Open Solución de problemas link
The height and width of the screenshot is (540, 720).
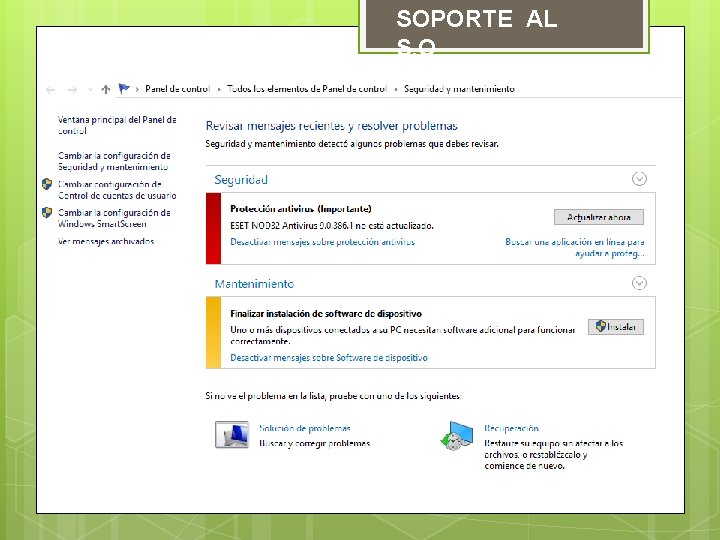pos(305,428)
